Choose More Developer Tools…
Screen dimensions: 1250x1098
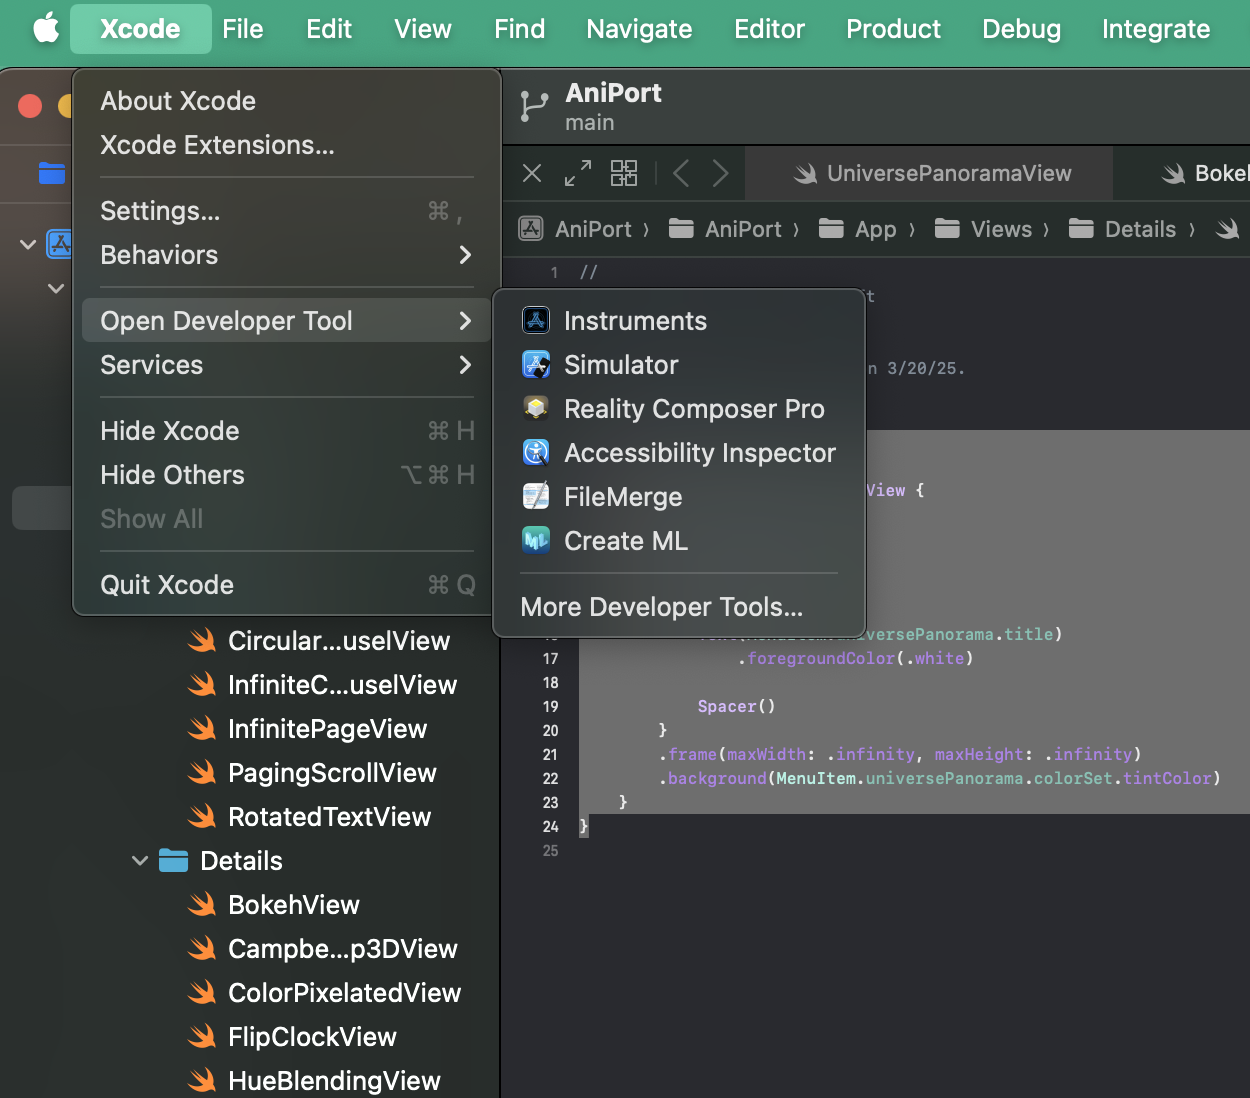coord(679,607)
